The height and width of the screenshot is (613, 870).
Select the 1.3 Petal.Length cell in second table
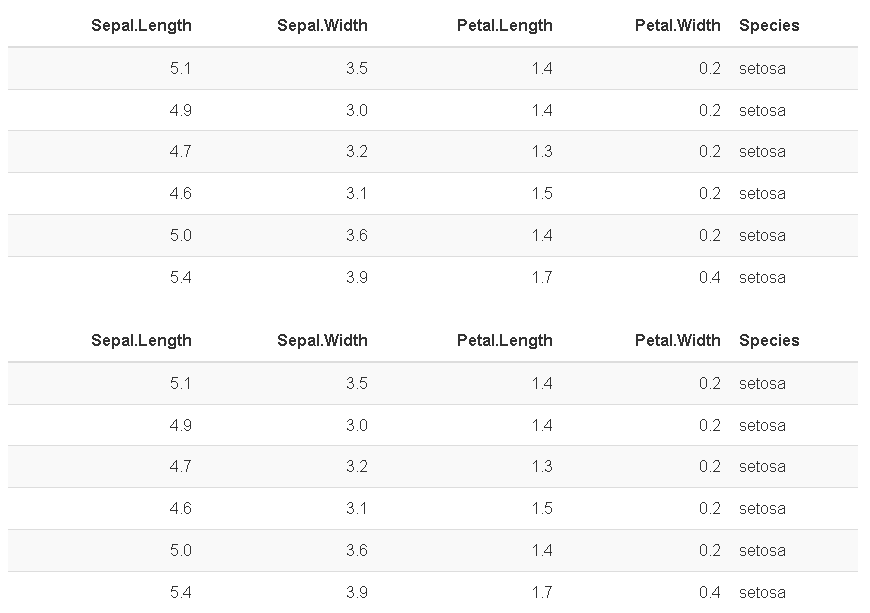tap(542, 467)
